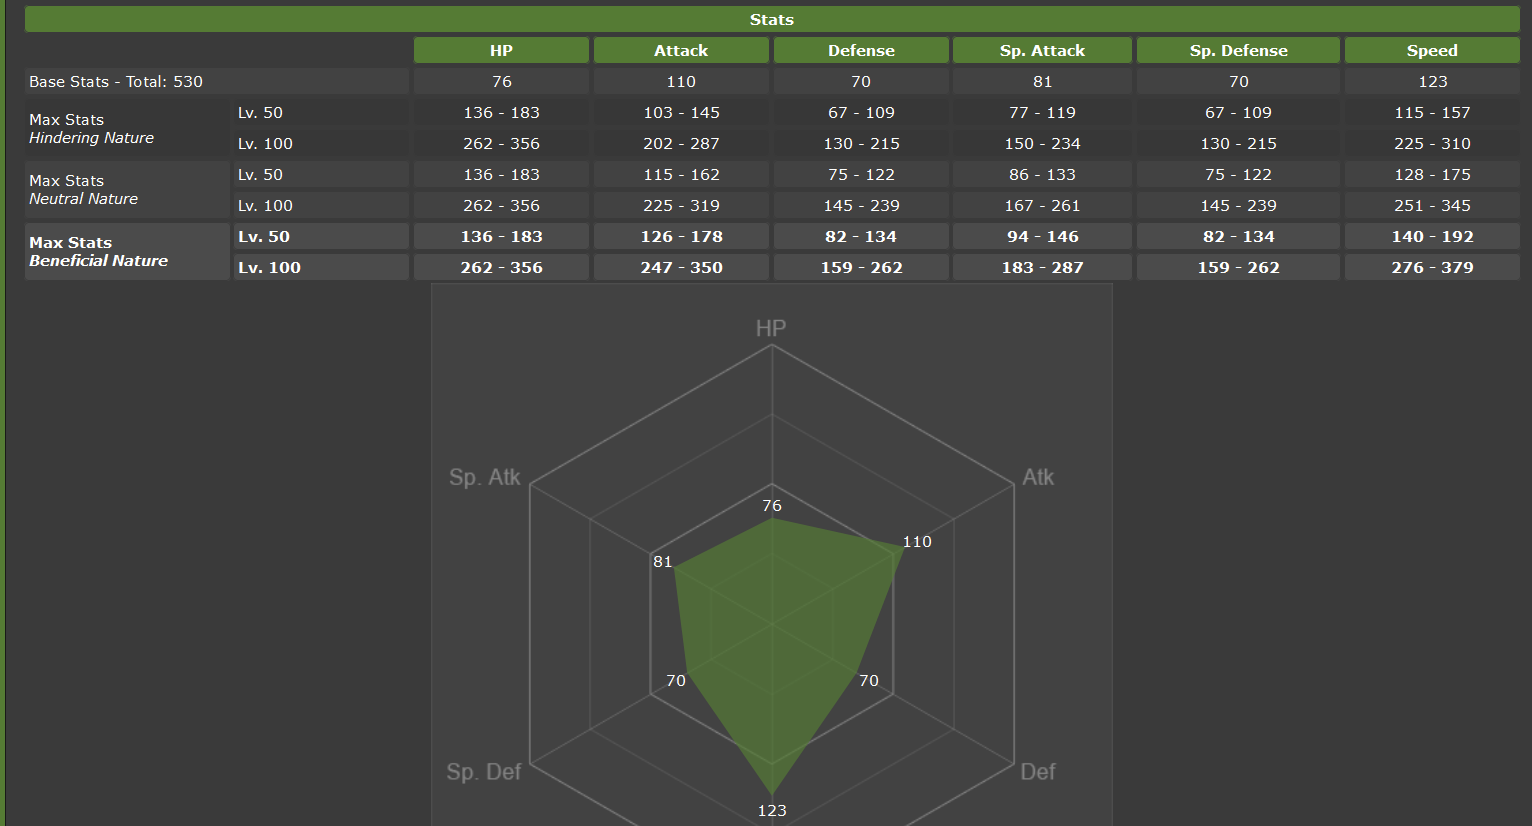This screenshot has width=1532, height=826.
Task: Select the Defense column header
Action: pyautogui.click(x=861, y=50)
